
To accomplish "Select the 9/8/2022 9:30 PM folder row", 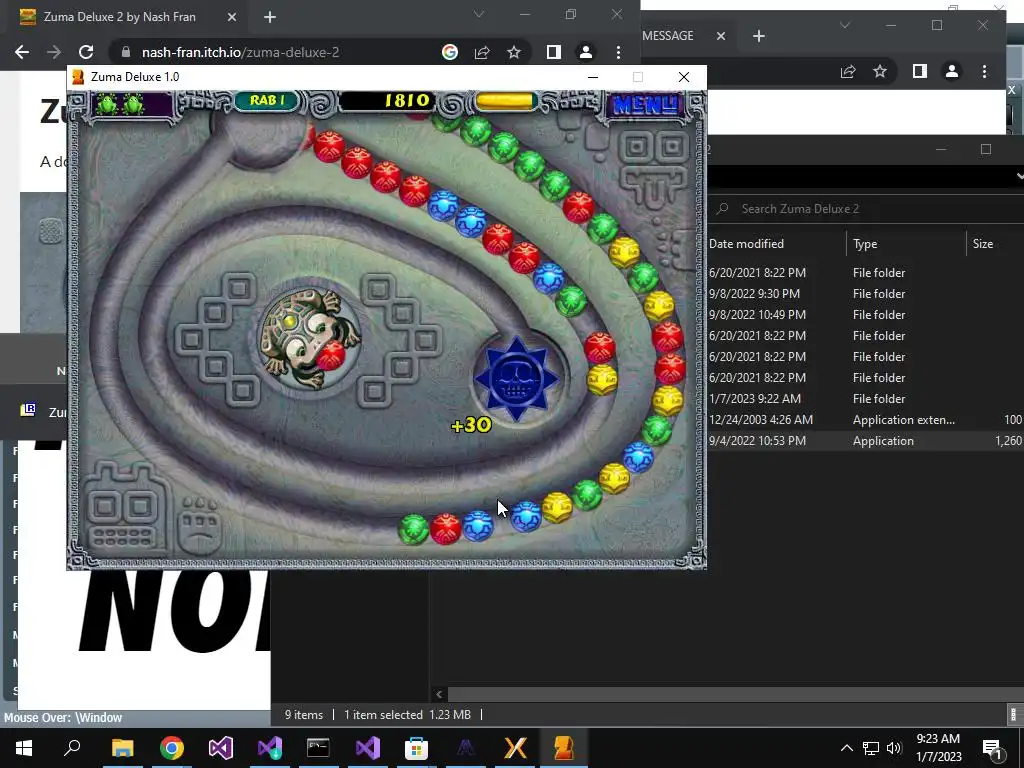I will click(x=866, y=294).
